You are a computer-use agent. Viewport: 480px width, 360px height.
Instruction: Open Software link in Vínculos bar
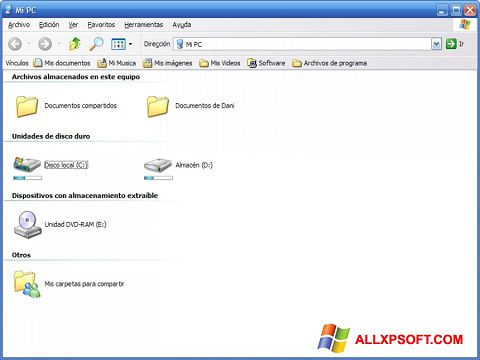[x=266, y=63]
